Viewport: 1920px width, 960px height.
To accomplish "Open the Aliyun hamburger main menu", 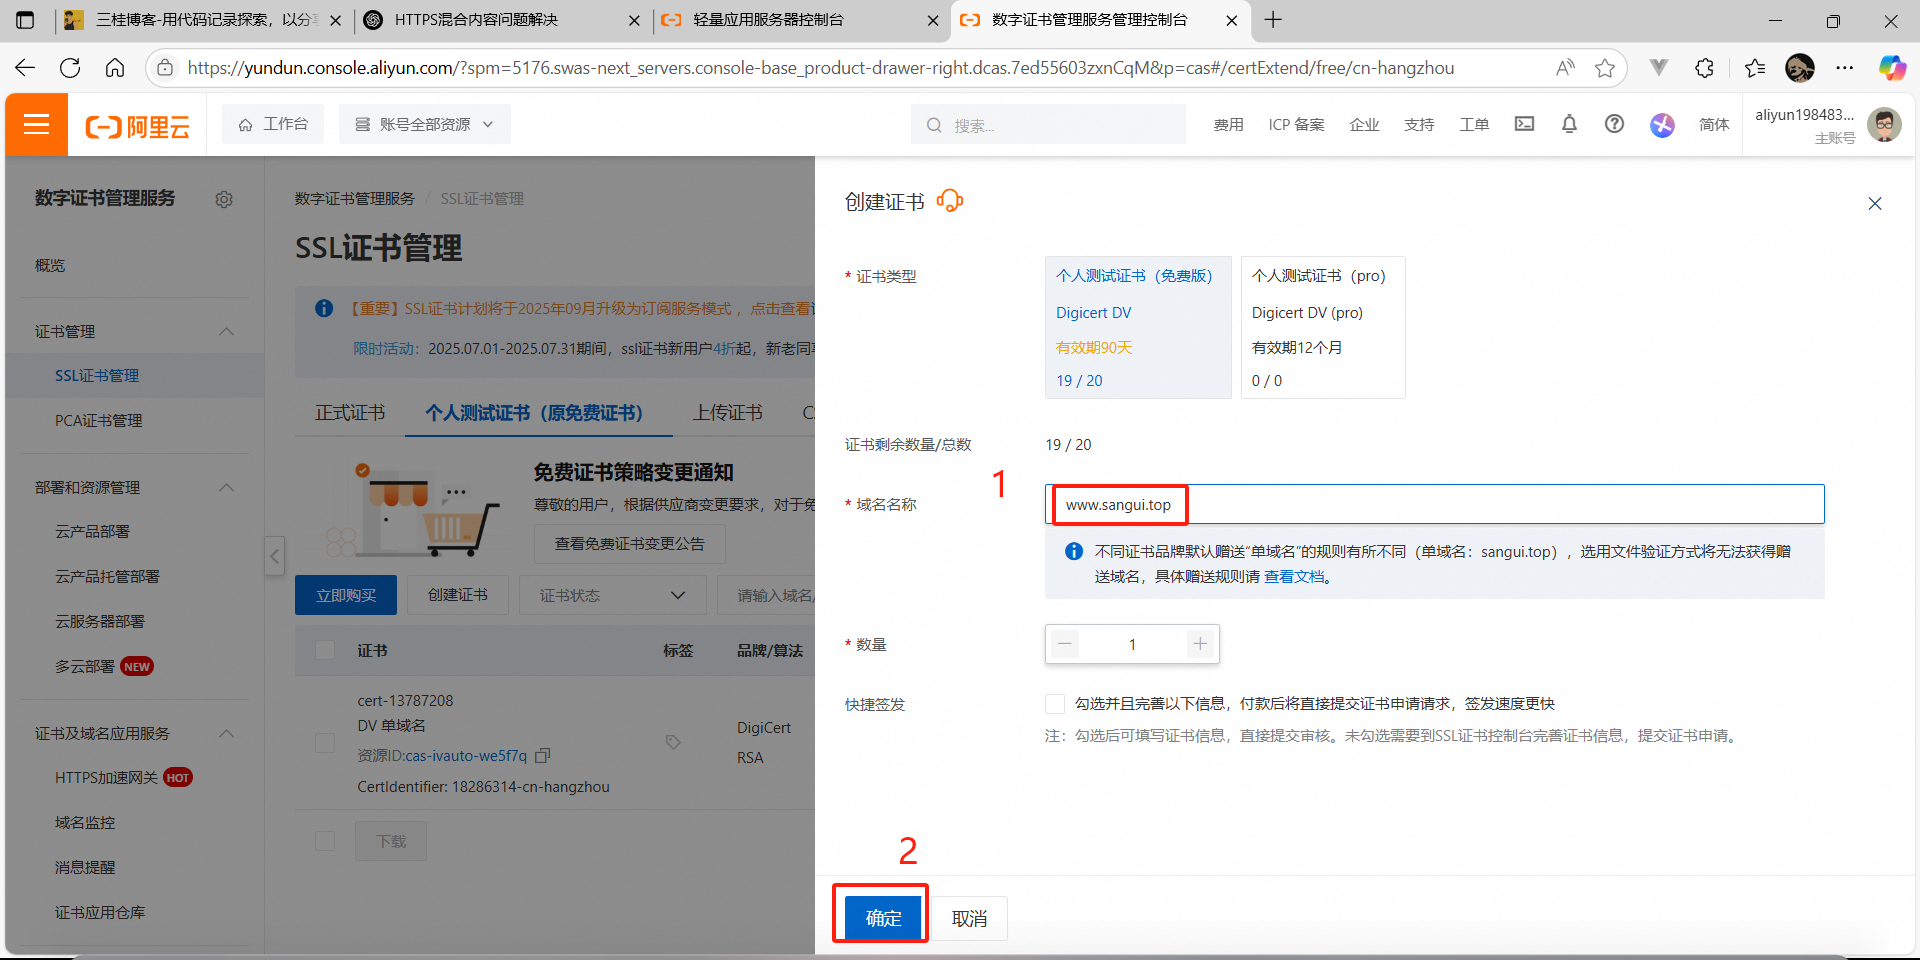I will point(37,125).
